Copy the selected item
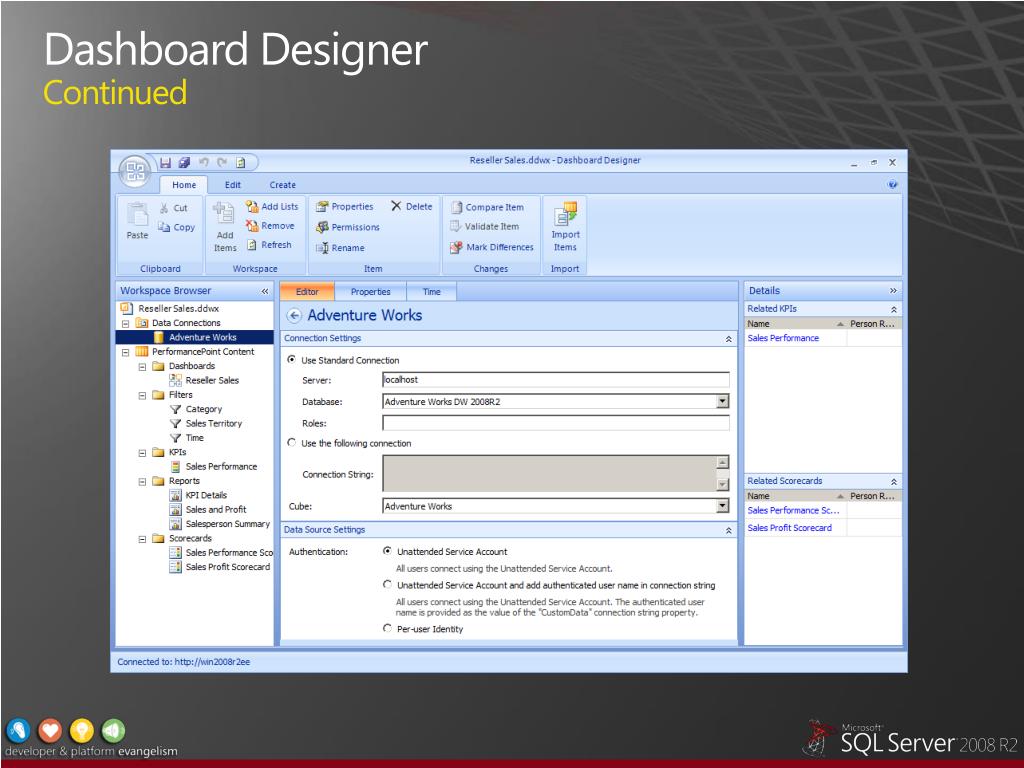The height and width of the screenshot is (768, 1024). [x=176, y=227]
